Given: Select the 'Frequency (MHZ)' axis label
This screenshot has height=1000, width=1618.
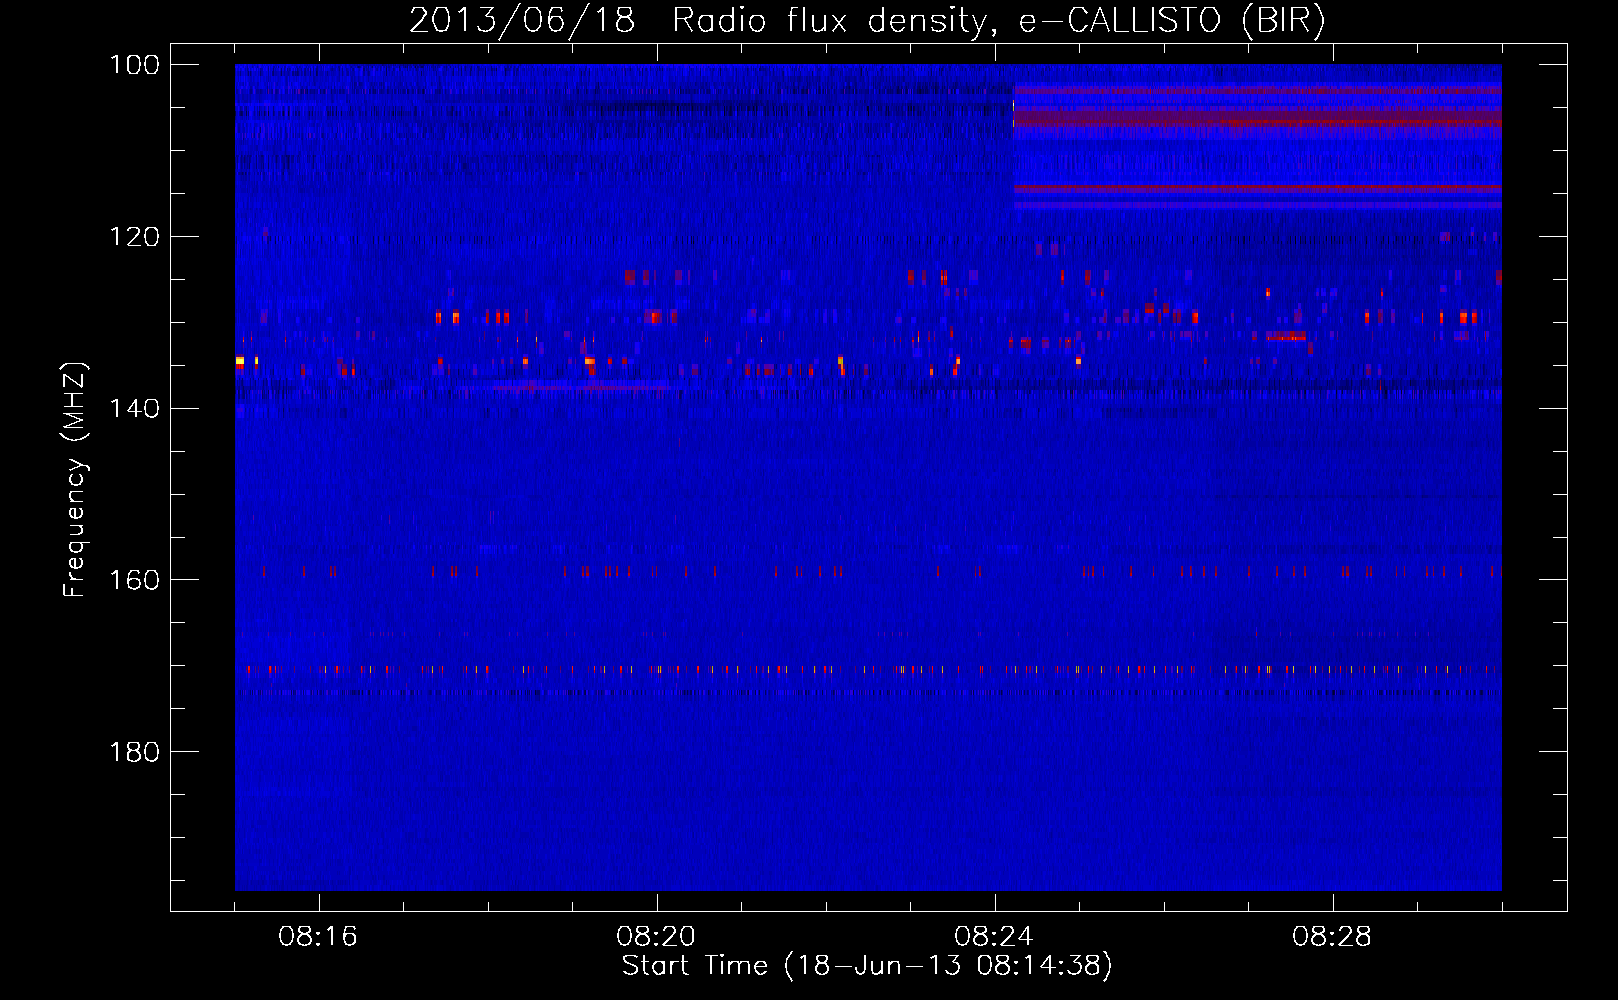Looking at the screenshot, I should pos(75,480).
